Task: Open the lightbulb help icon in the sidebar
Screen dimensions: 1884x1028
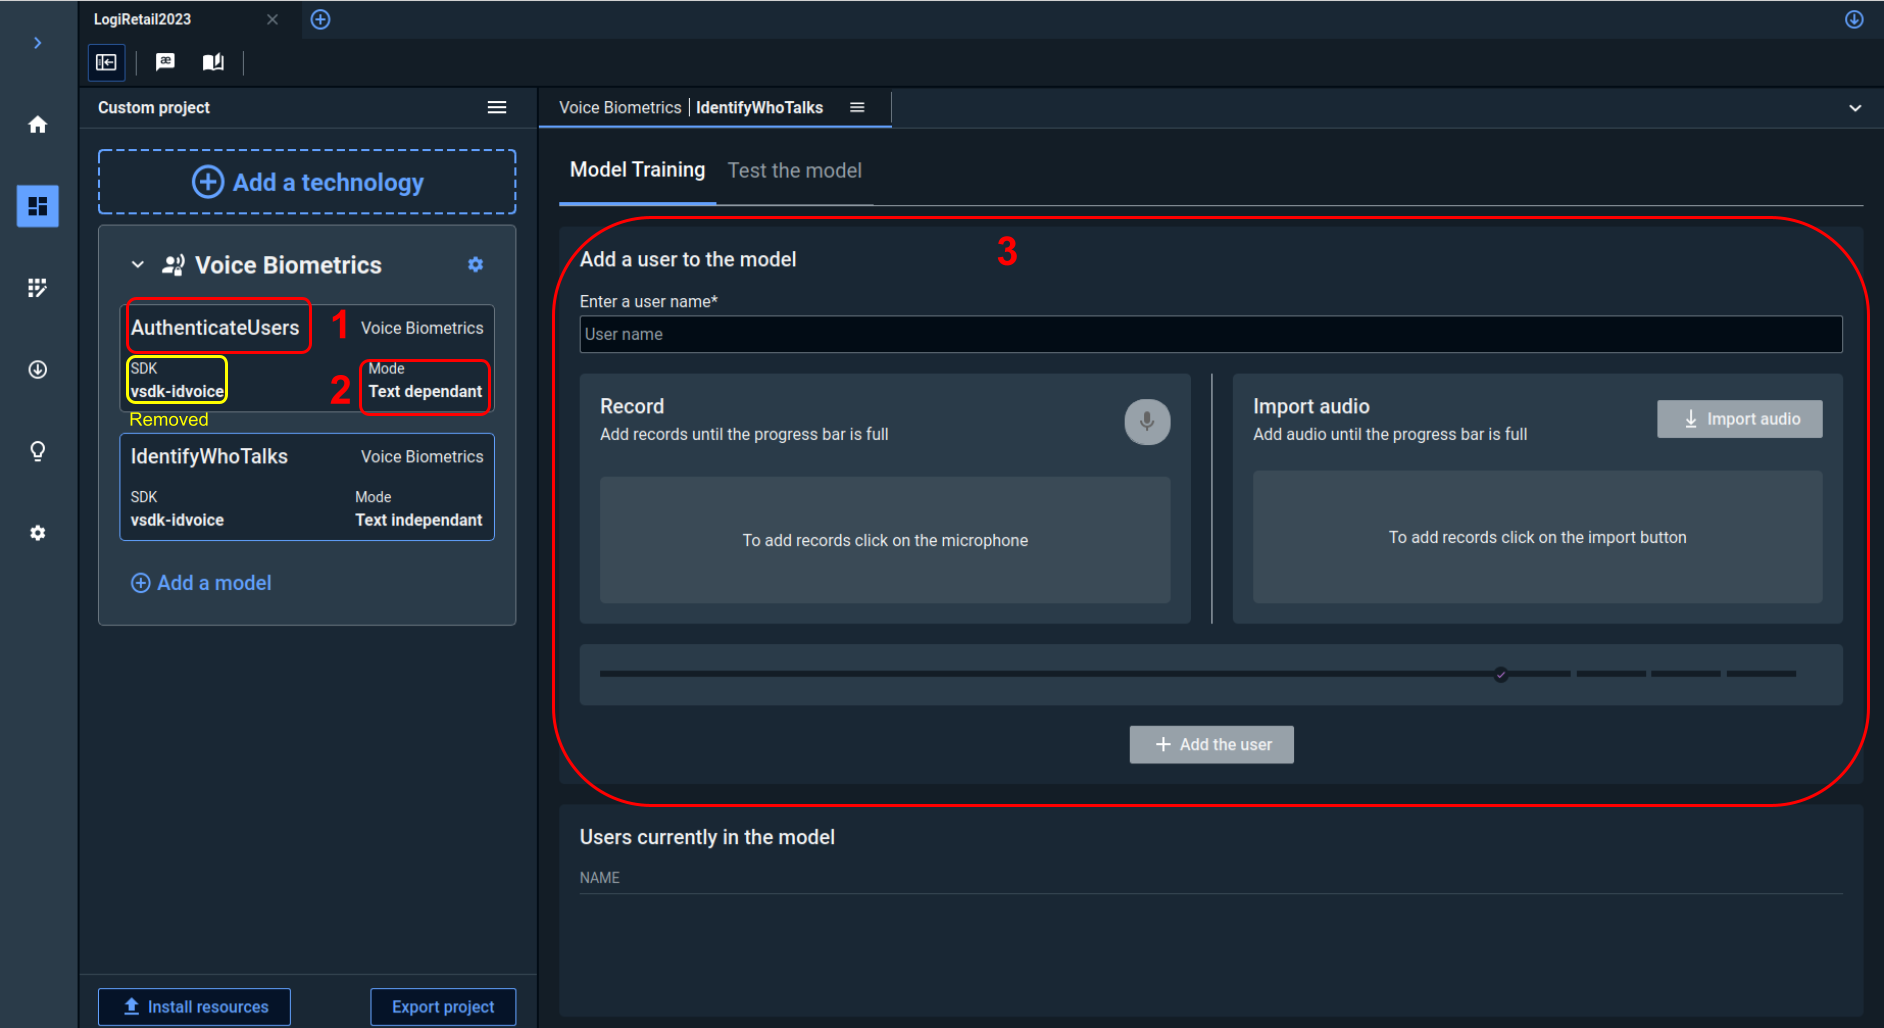Action: tap(37, 450)
